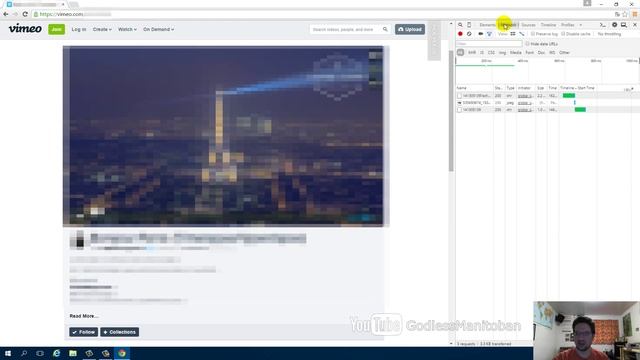Viewport: 640px width, 360px height.
Task: Switch to DevTools Elements tab
Action: [487, 25]
